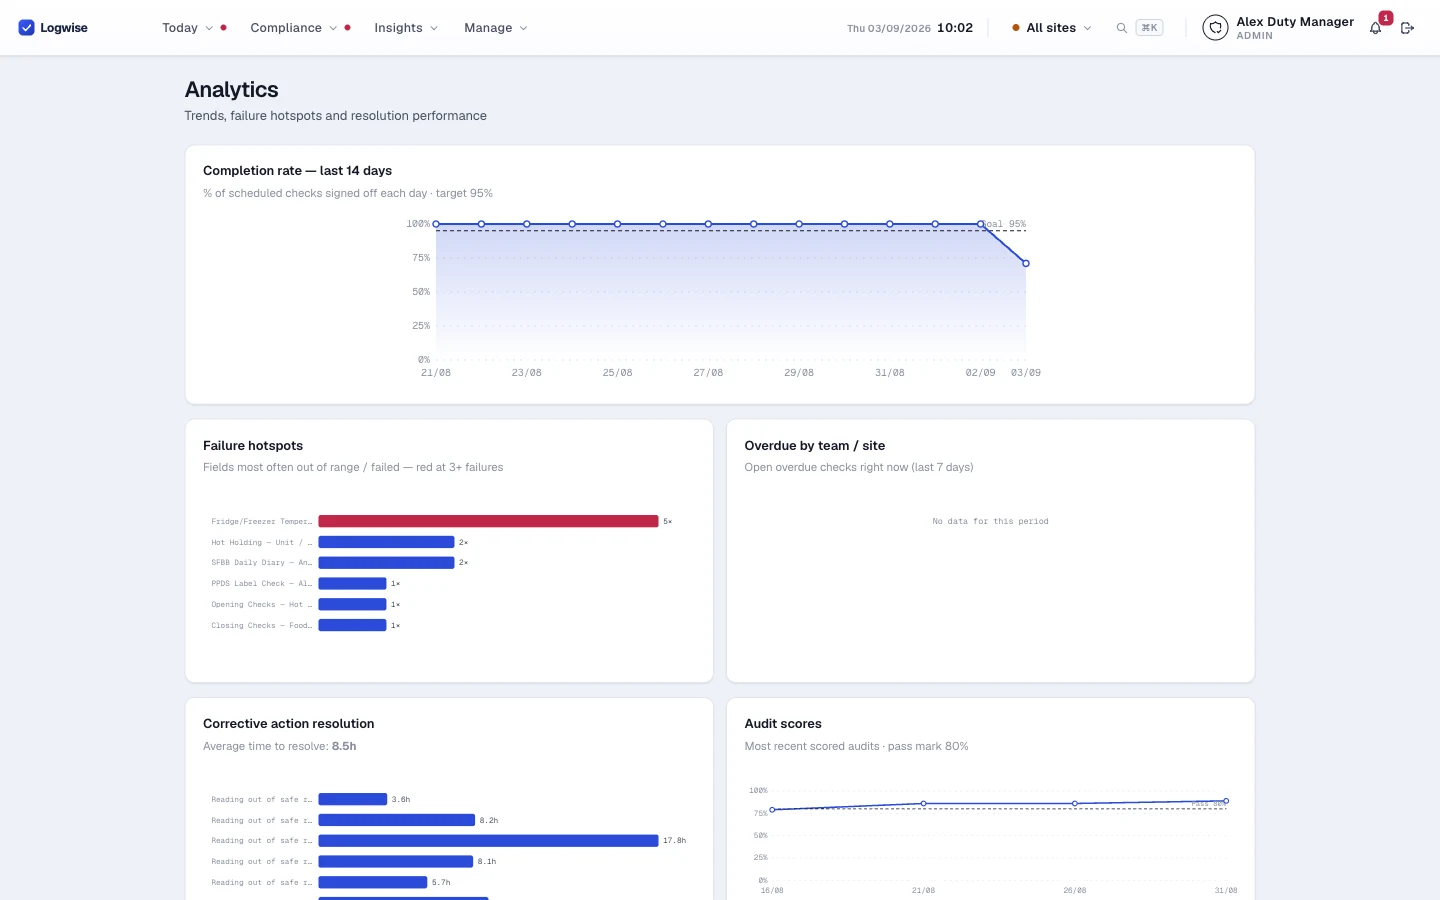The image size is (1440, 900).
Task: Select the 16/08 audit score point
Action: [772, 810]
